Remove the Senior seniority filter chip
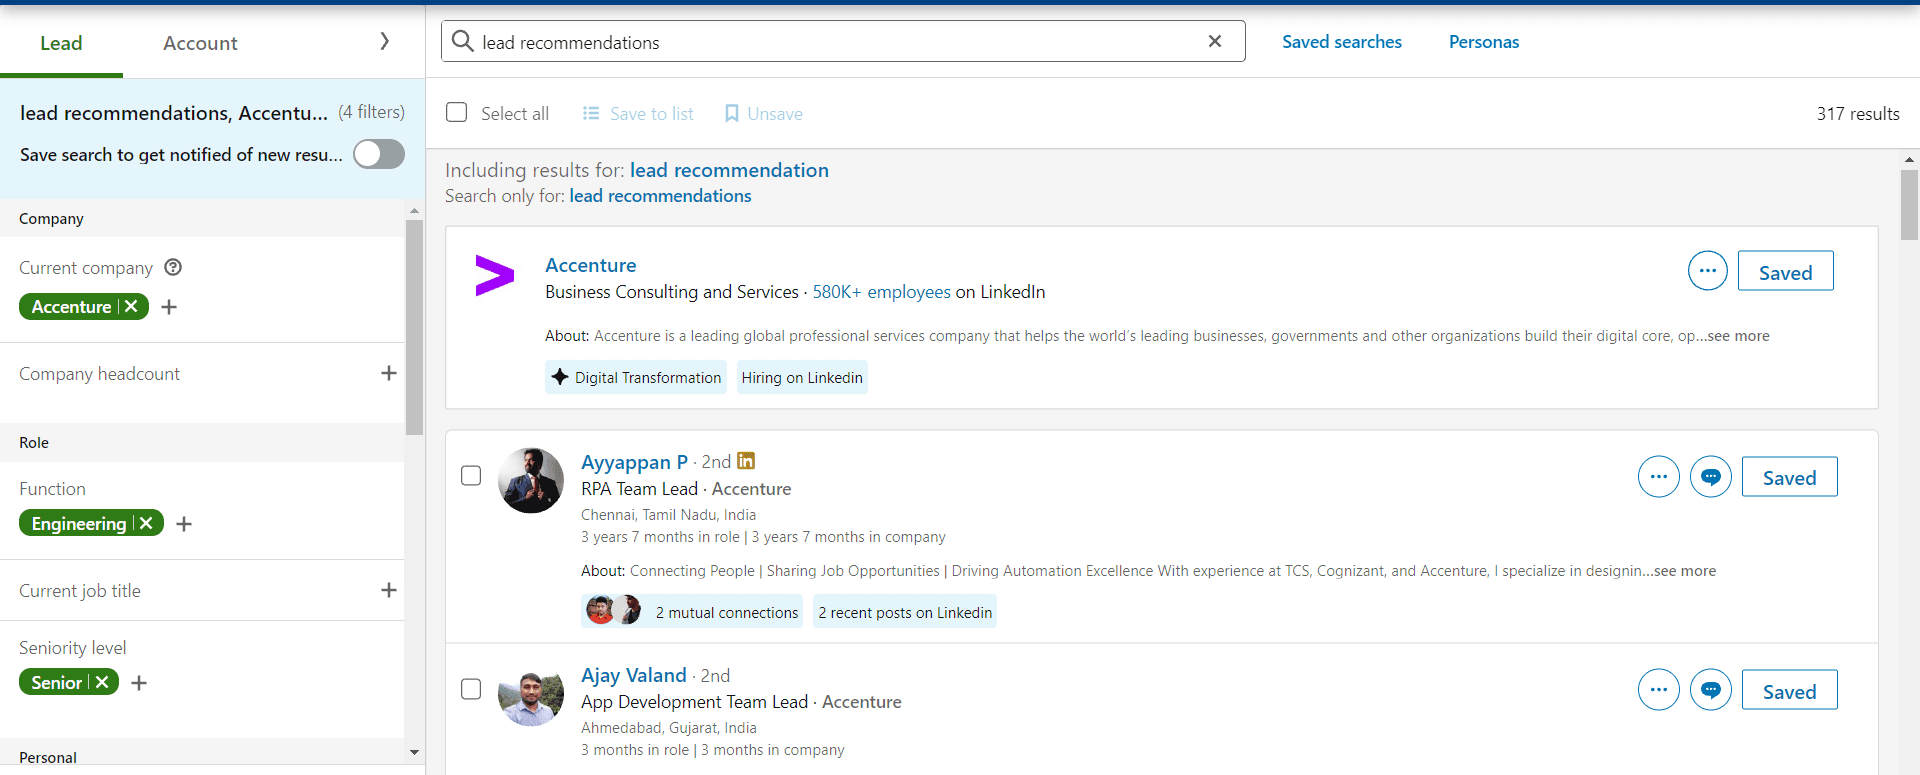The width and height of the screenshot is (1920, 775). coord(102,682)
